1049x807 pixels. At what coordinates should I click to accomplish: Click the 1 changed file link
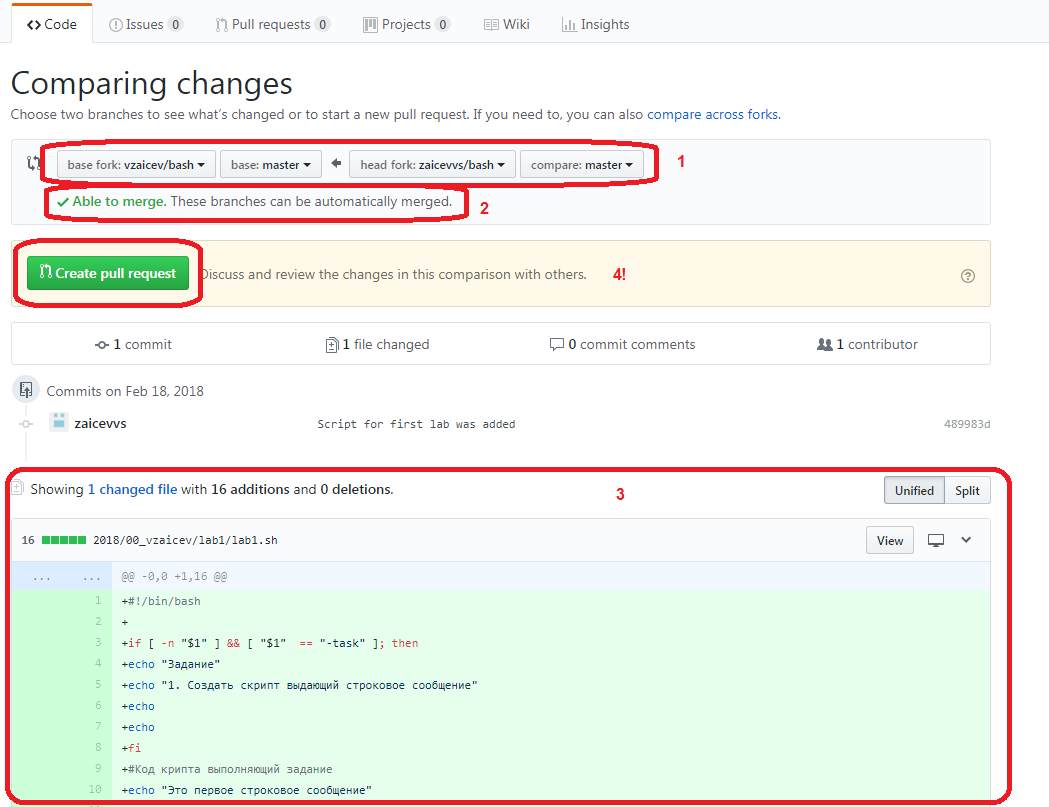pos(132,489)
